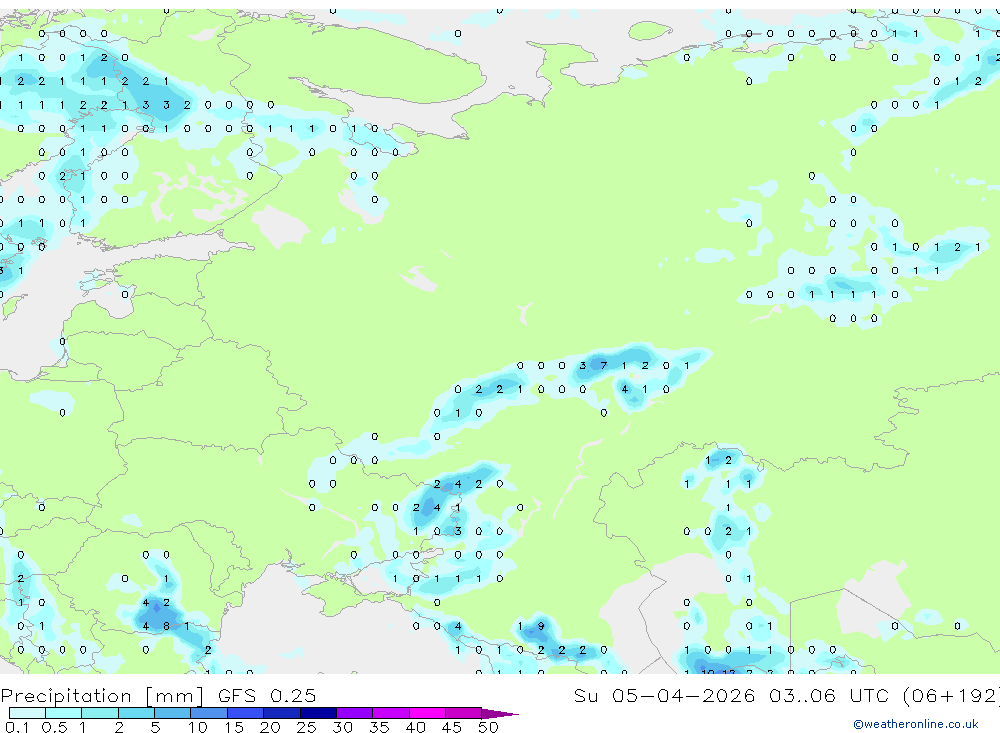The width and height of the screenshot is (1000, 733).
Task: Click the precipitation value 8 on map
Action: tap(166, 626)
